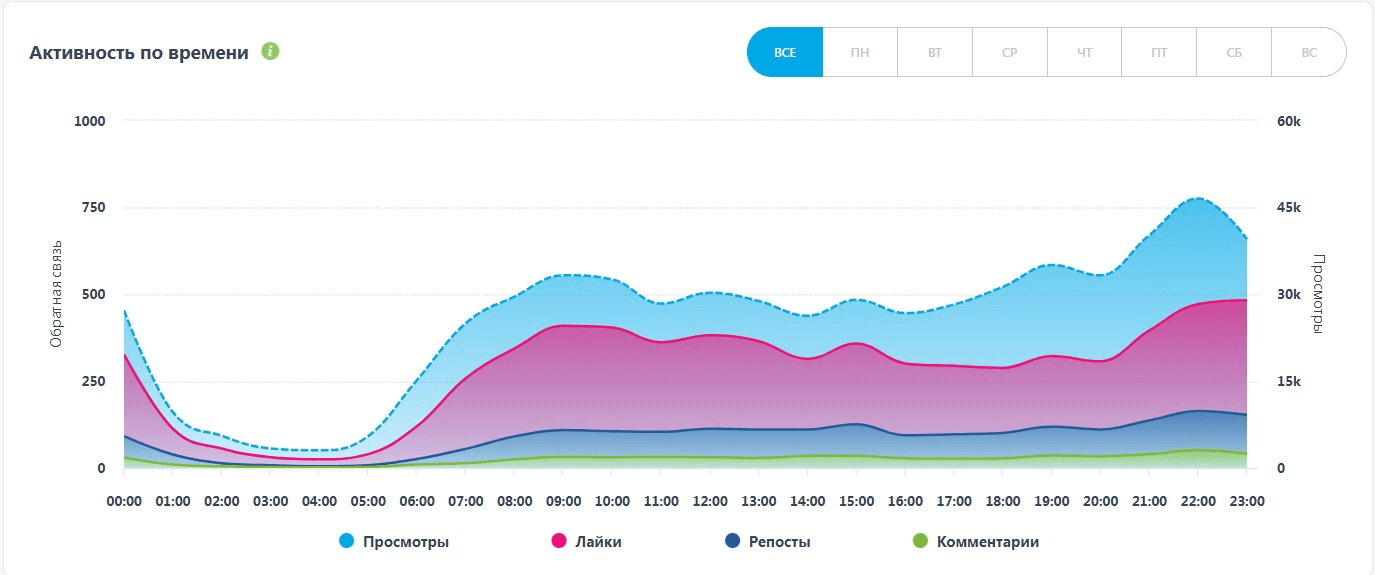This screenshot has width=1375, height=575.
Task: Click the pink Лайки legend dot
Action: pos(559,542)
